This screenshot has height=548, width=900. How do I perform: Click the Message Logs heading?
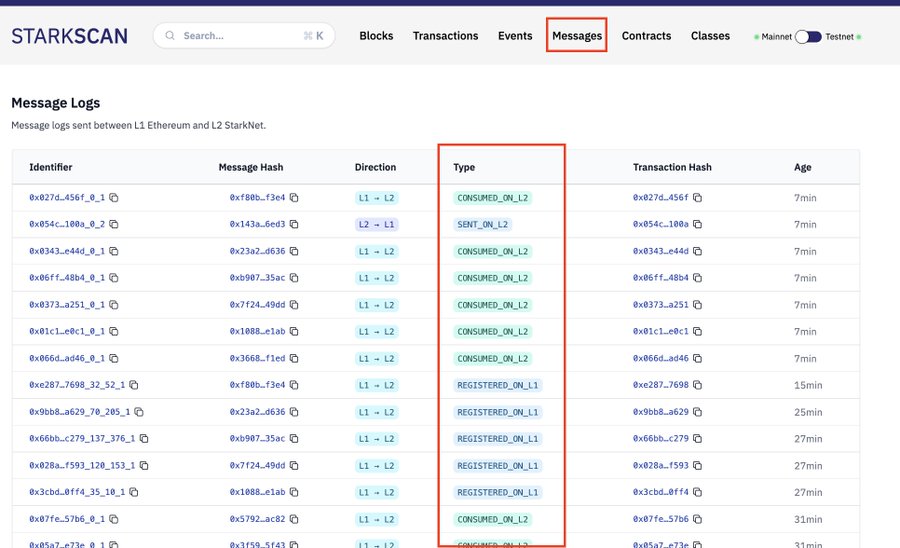coord(56,103)
